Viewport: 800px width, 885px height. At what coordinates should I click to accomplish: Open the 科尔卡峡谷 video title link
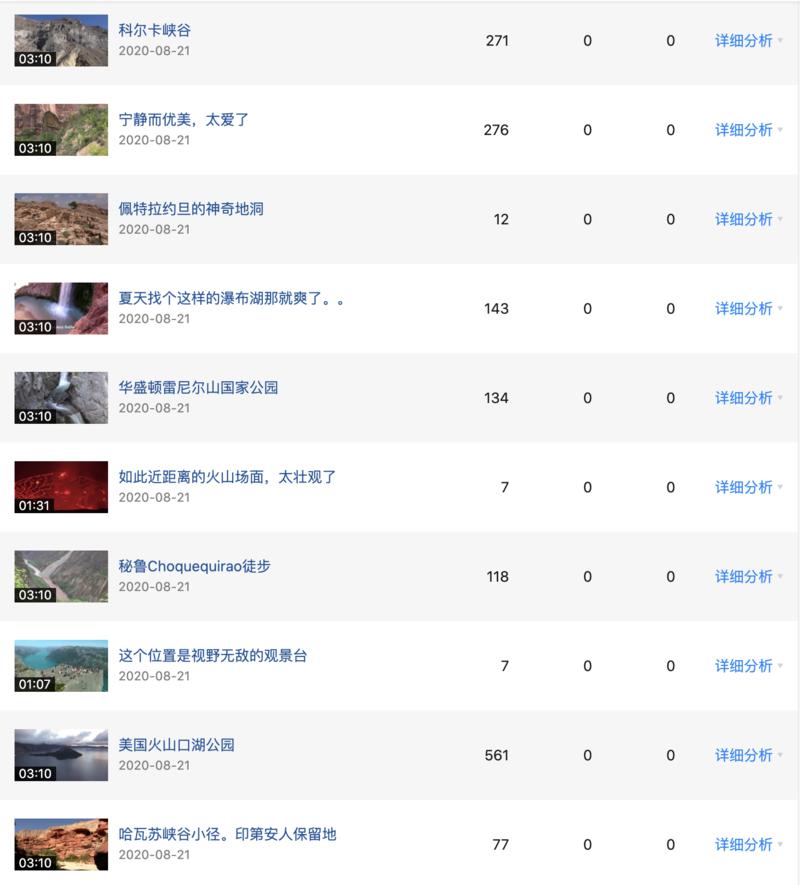pos(155,30)
